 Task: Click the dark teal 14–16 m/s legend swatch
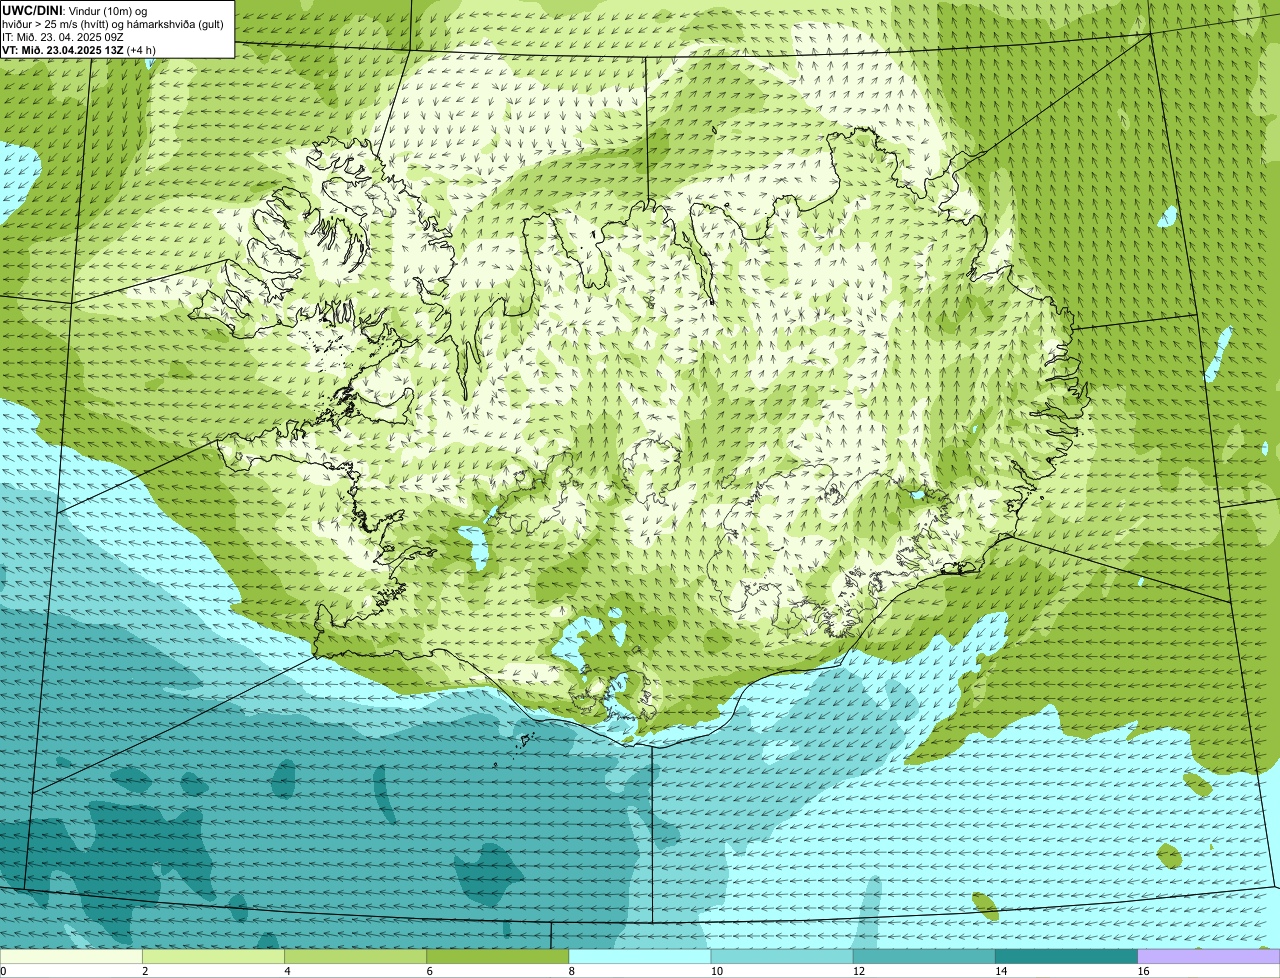(1067, 957)
